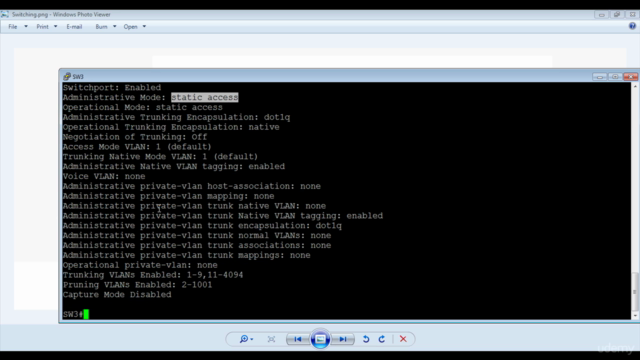Click the SW3# command prompt cursor
Viewport: 640px width, 360px height.
[x=86, y=314]
